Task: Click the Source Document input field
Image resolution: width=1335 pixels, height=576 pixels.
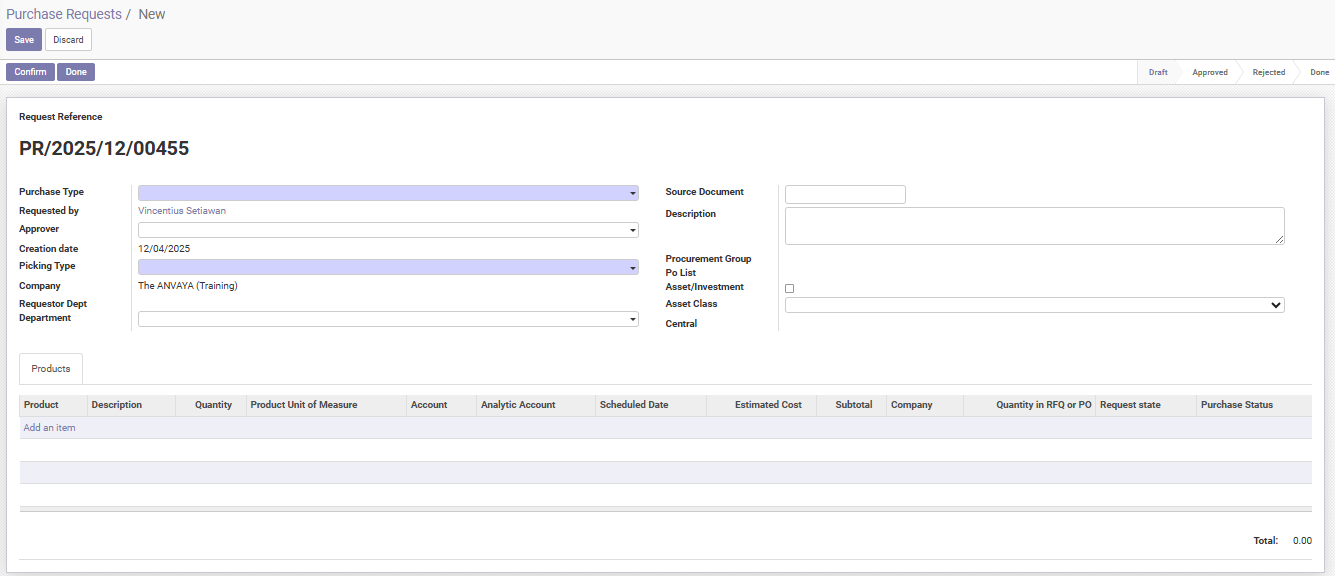Action: click(845, 194)
